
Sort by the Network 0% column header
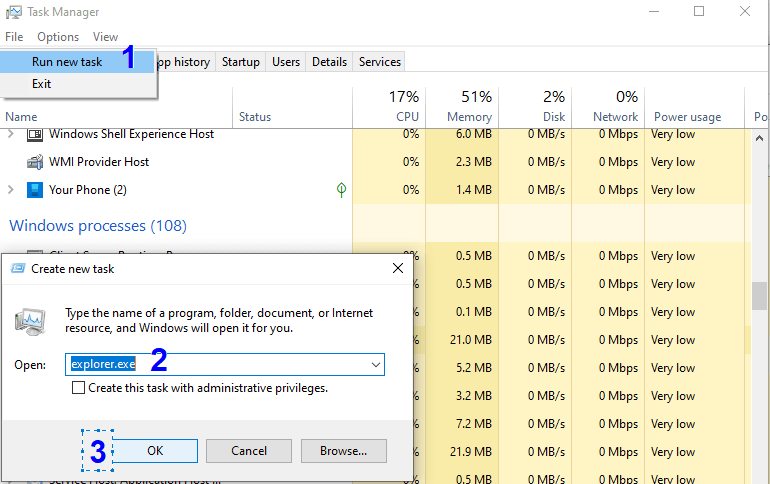[x=608, y=107]
